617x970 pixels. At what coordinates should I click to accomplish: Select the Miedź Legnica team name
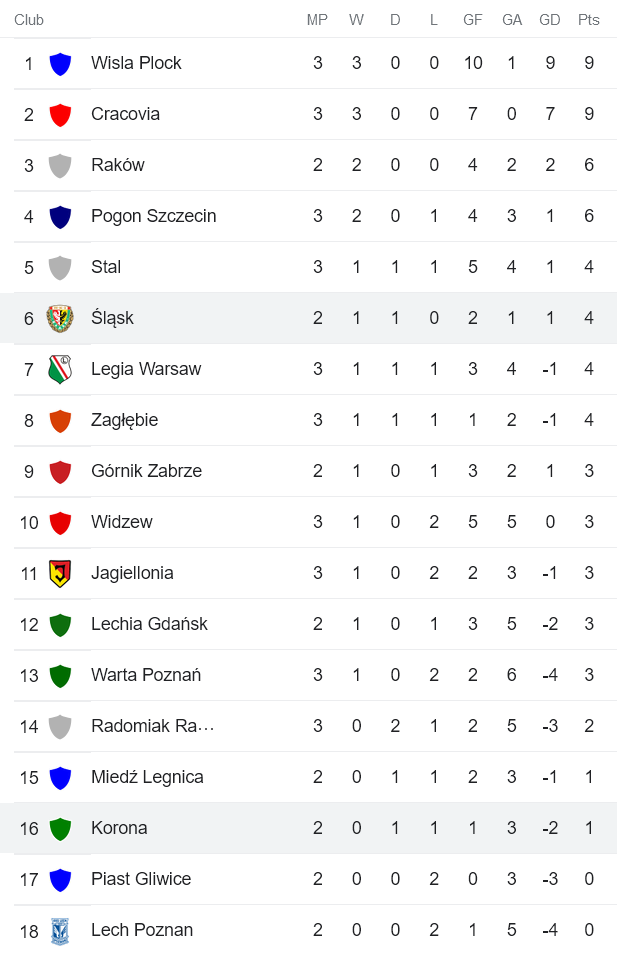coord(147,776)
